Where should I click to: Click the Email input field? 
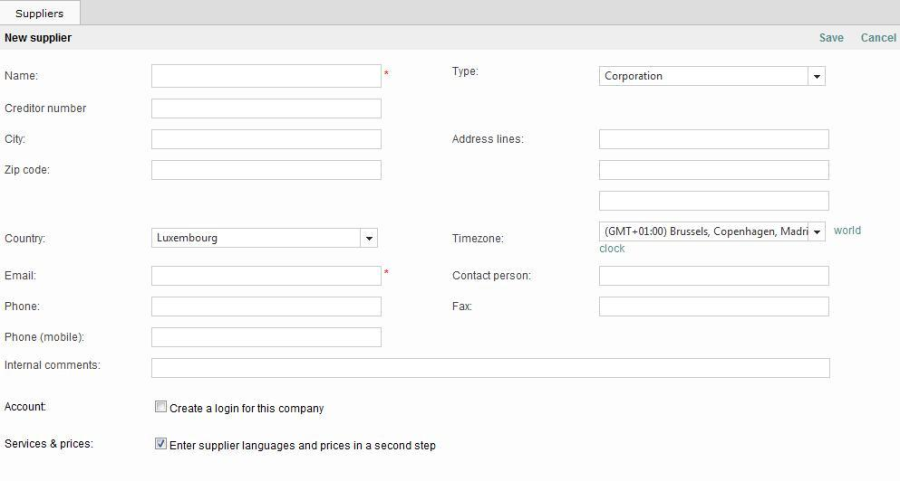pos(266,276)
